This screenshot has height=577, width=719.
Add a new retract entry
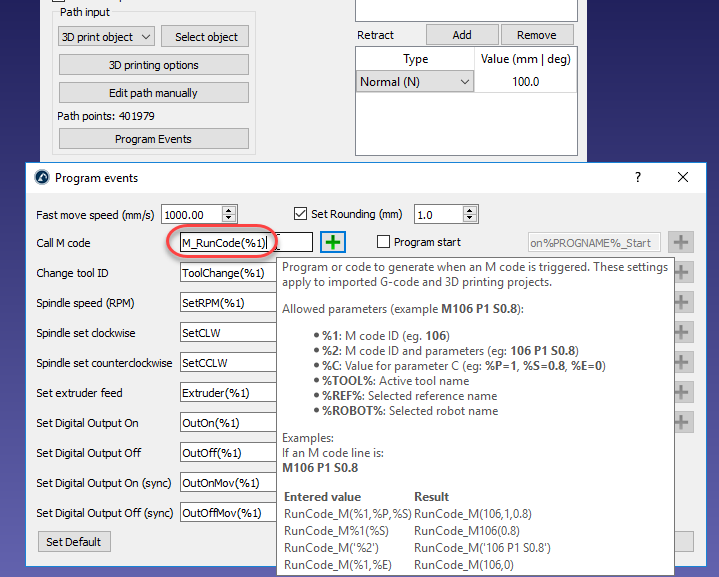click(461, 35)
